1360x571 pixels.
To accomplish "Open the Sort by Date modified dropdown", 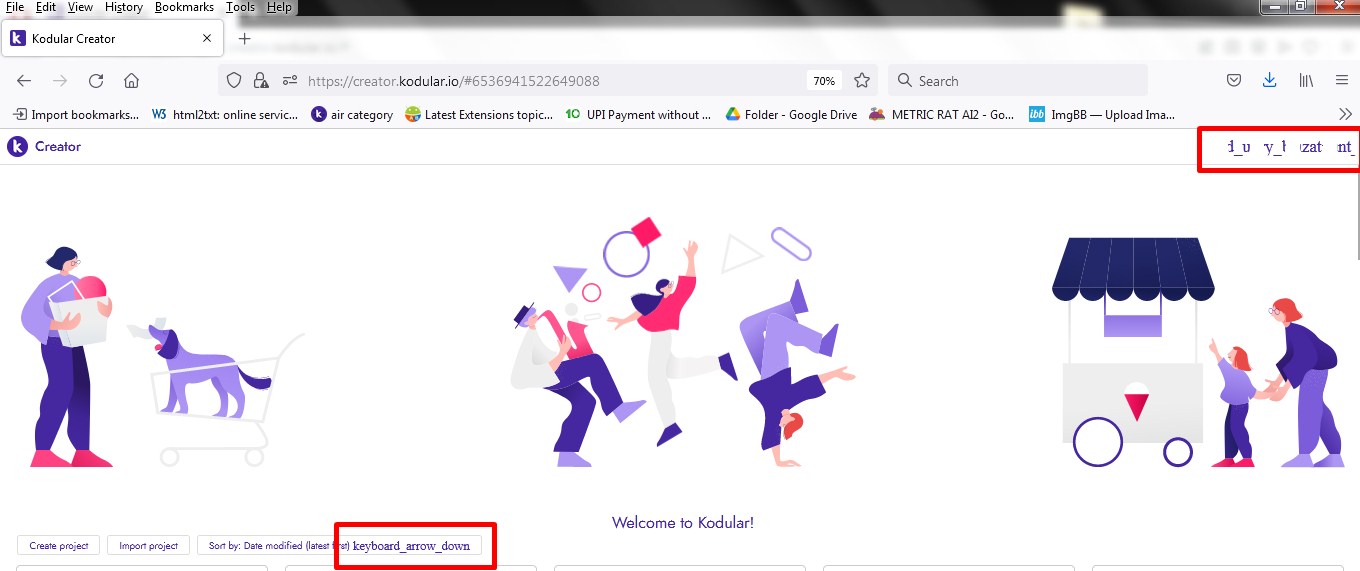I will [340, 546].
